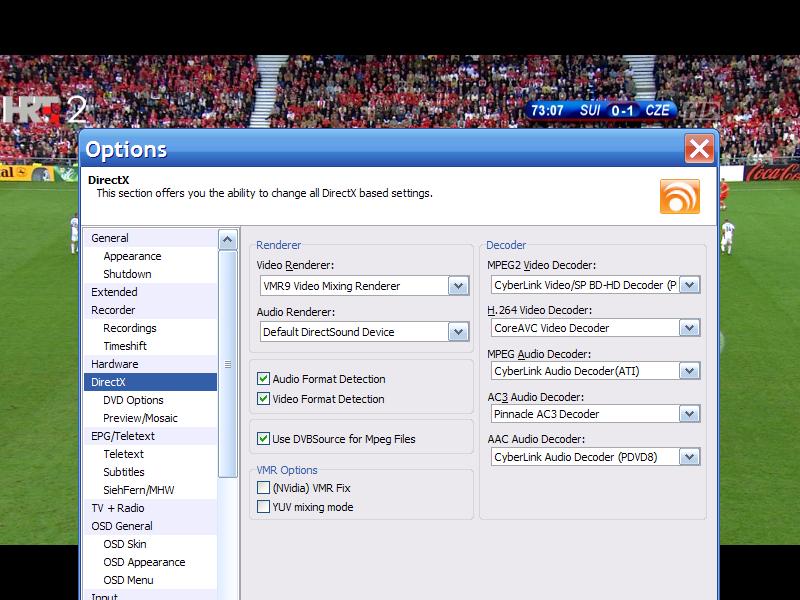Viewport: 800px width, 600px height.
Task: Select the Hardware category
Action: 151,364
